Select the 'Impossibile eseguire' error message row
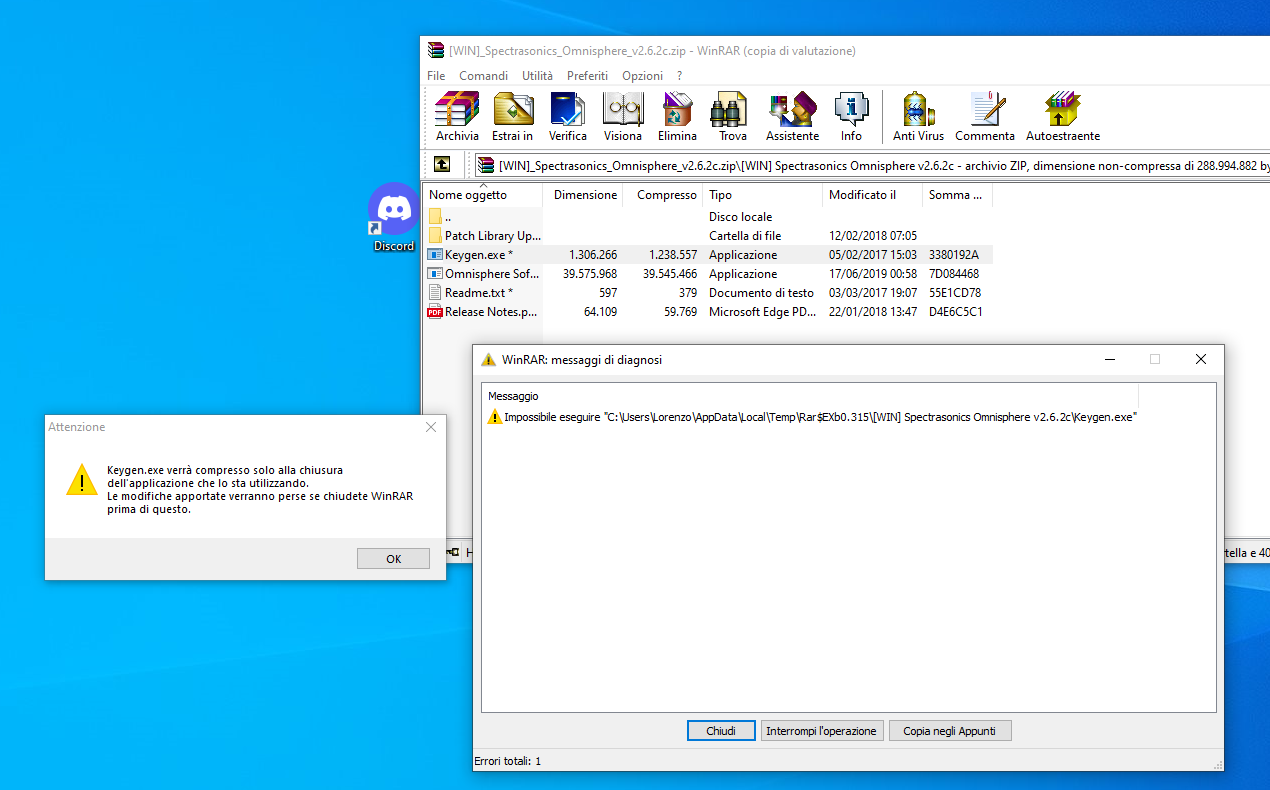The width and height of the screenshot is (1270, 790). coord(812,417)
